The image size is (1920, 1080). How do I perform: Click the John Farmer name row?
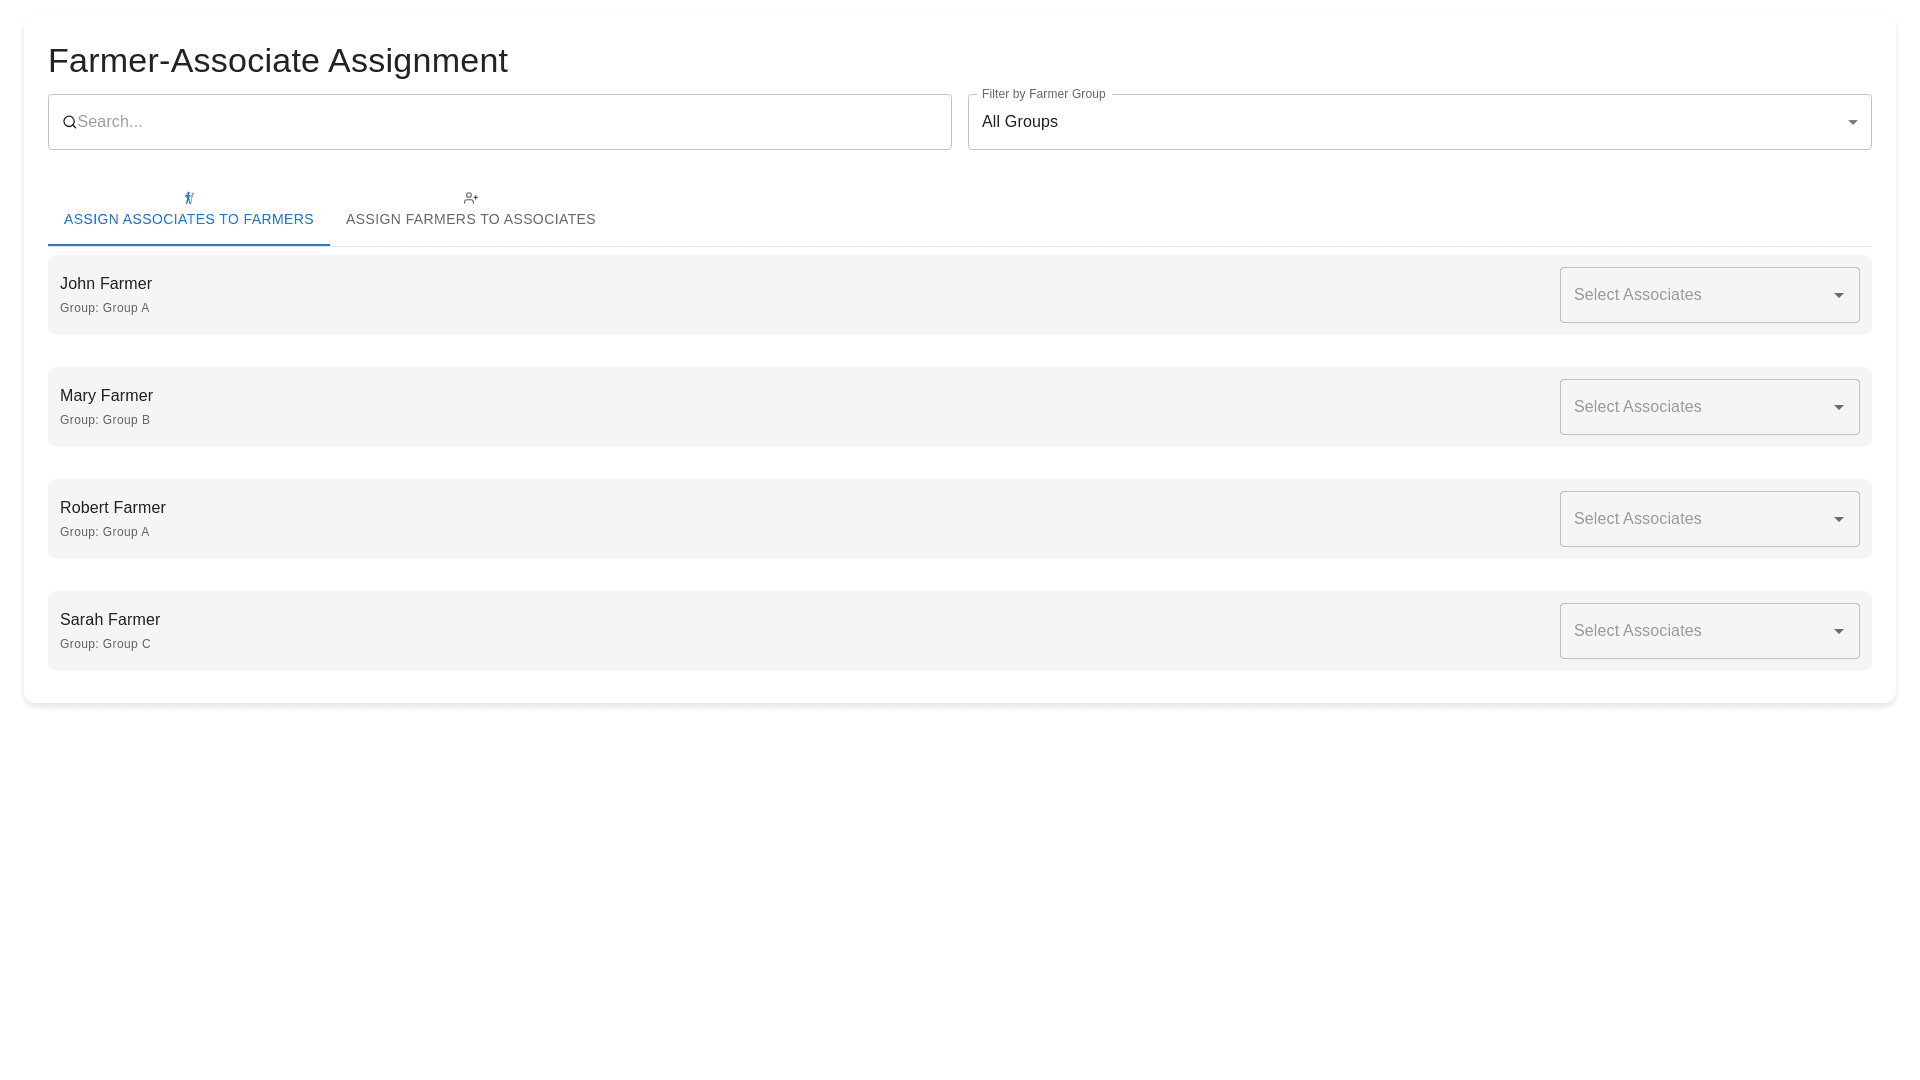[x=106, y=284]
